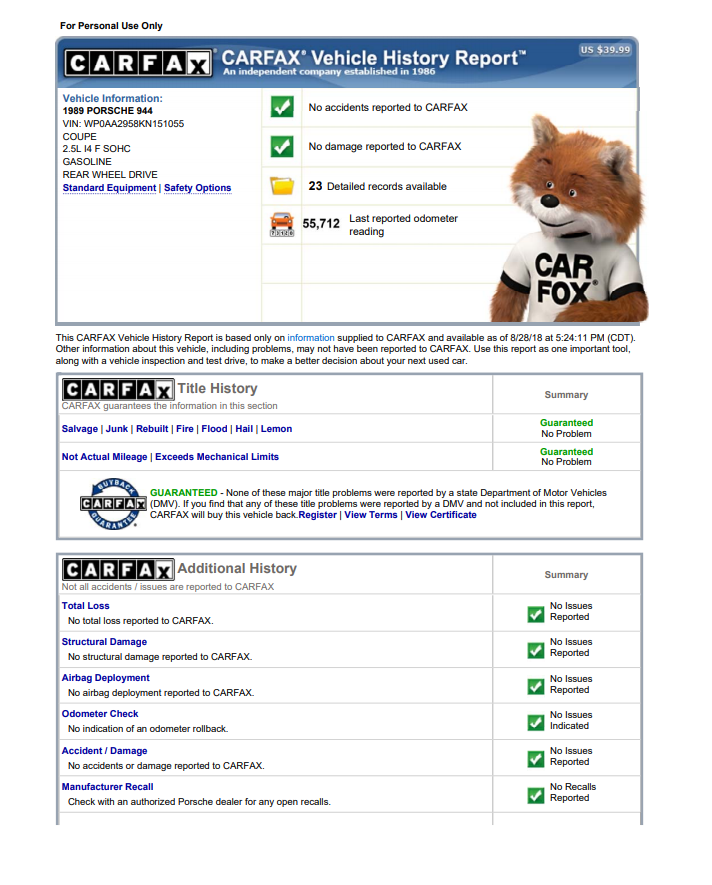
Task: Click the Title History section heading
Action: (x=217, y=388)
